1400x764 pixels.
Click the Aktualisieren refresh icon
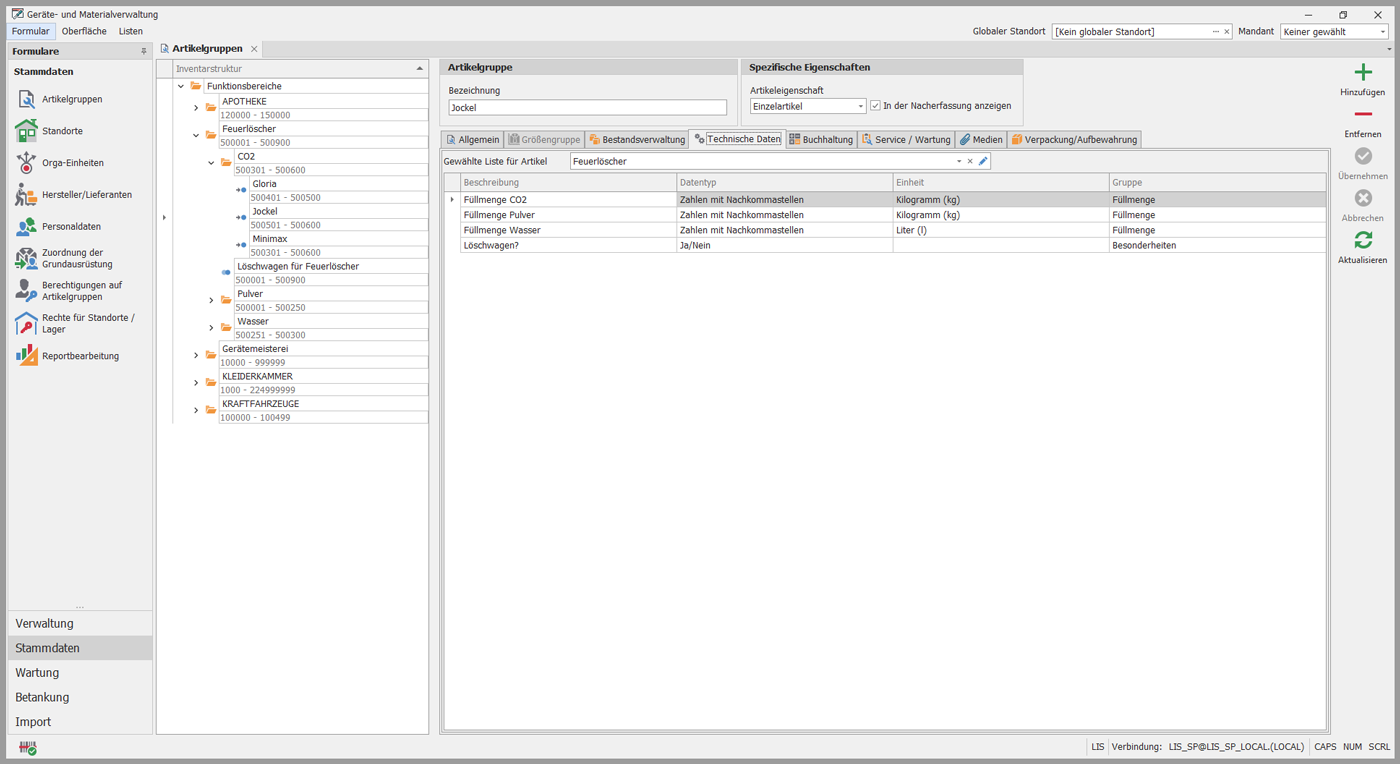click(x=1362, y=241)
